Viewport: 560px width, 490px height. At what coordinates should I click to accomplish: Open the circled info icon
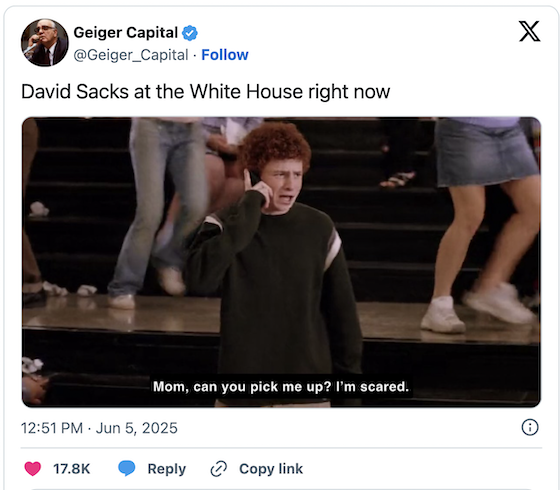coord(530,427)
